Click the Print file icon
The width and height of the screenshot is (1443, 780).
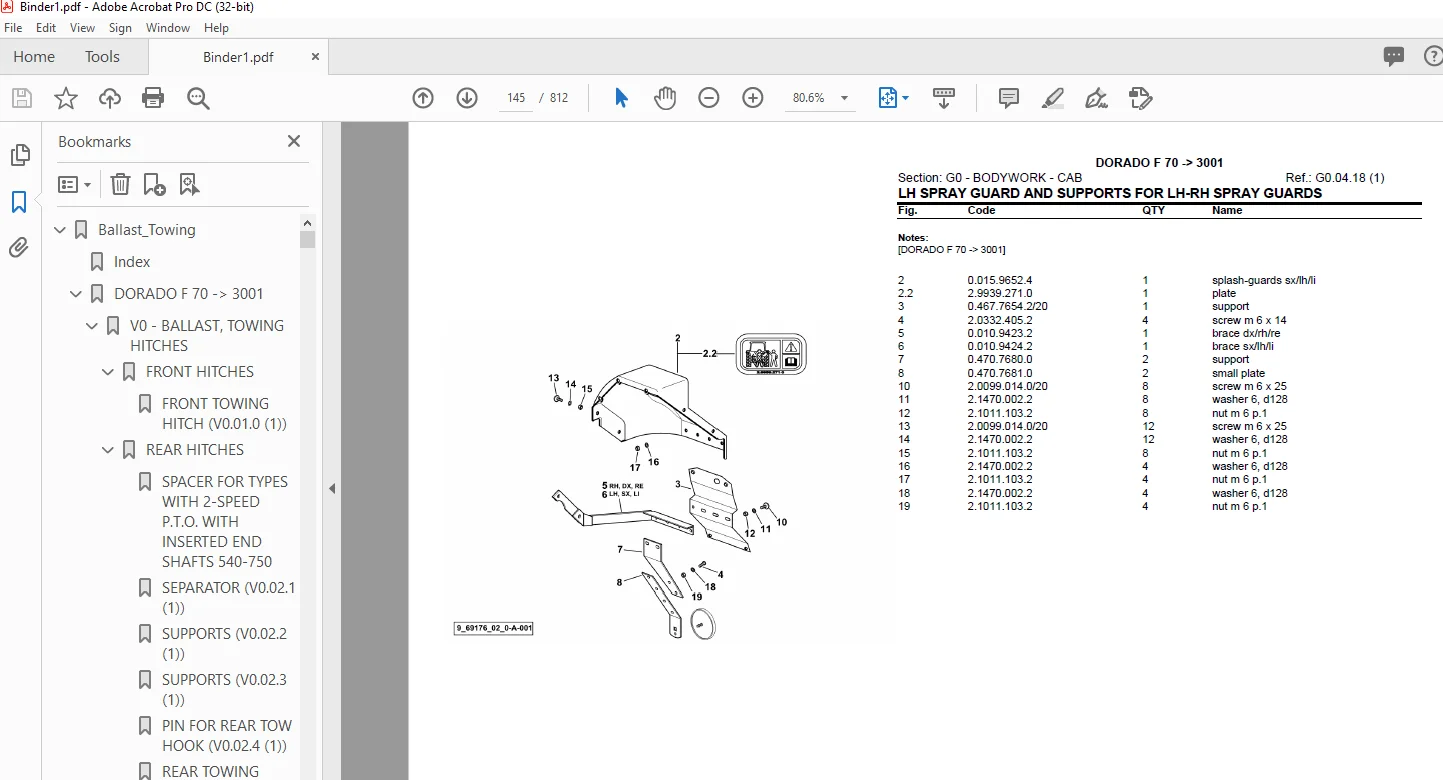coord(153,98)
